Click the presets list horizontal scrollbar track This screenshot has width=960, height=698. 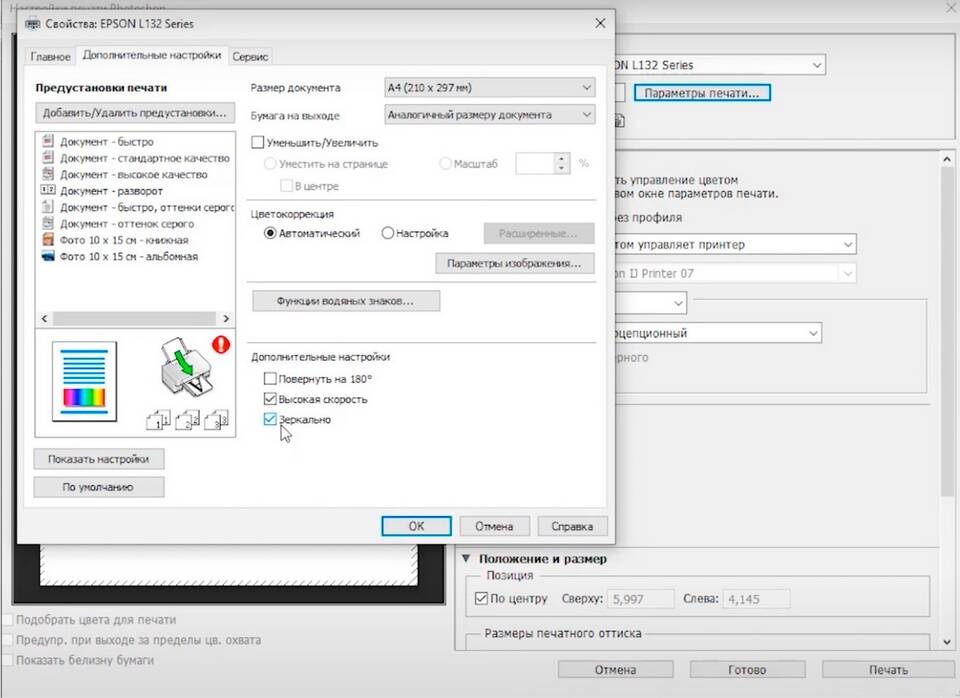point(135,318)
